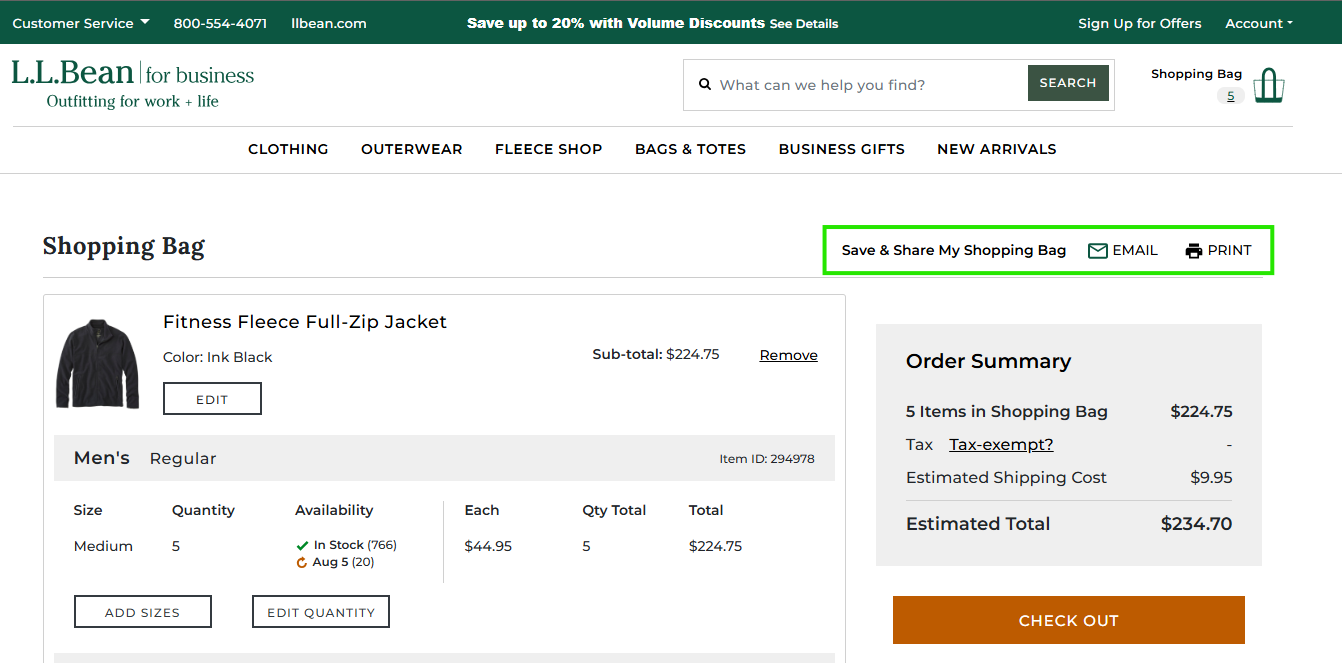Image resolution: width=1342 pixels, height=663 pixels.
Task: Open the Bags & Totes menu
Action: [x=691, y=149]
